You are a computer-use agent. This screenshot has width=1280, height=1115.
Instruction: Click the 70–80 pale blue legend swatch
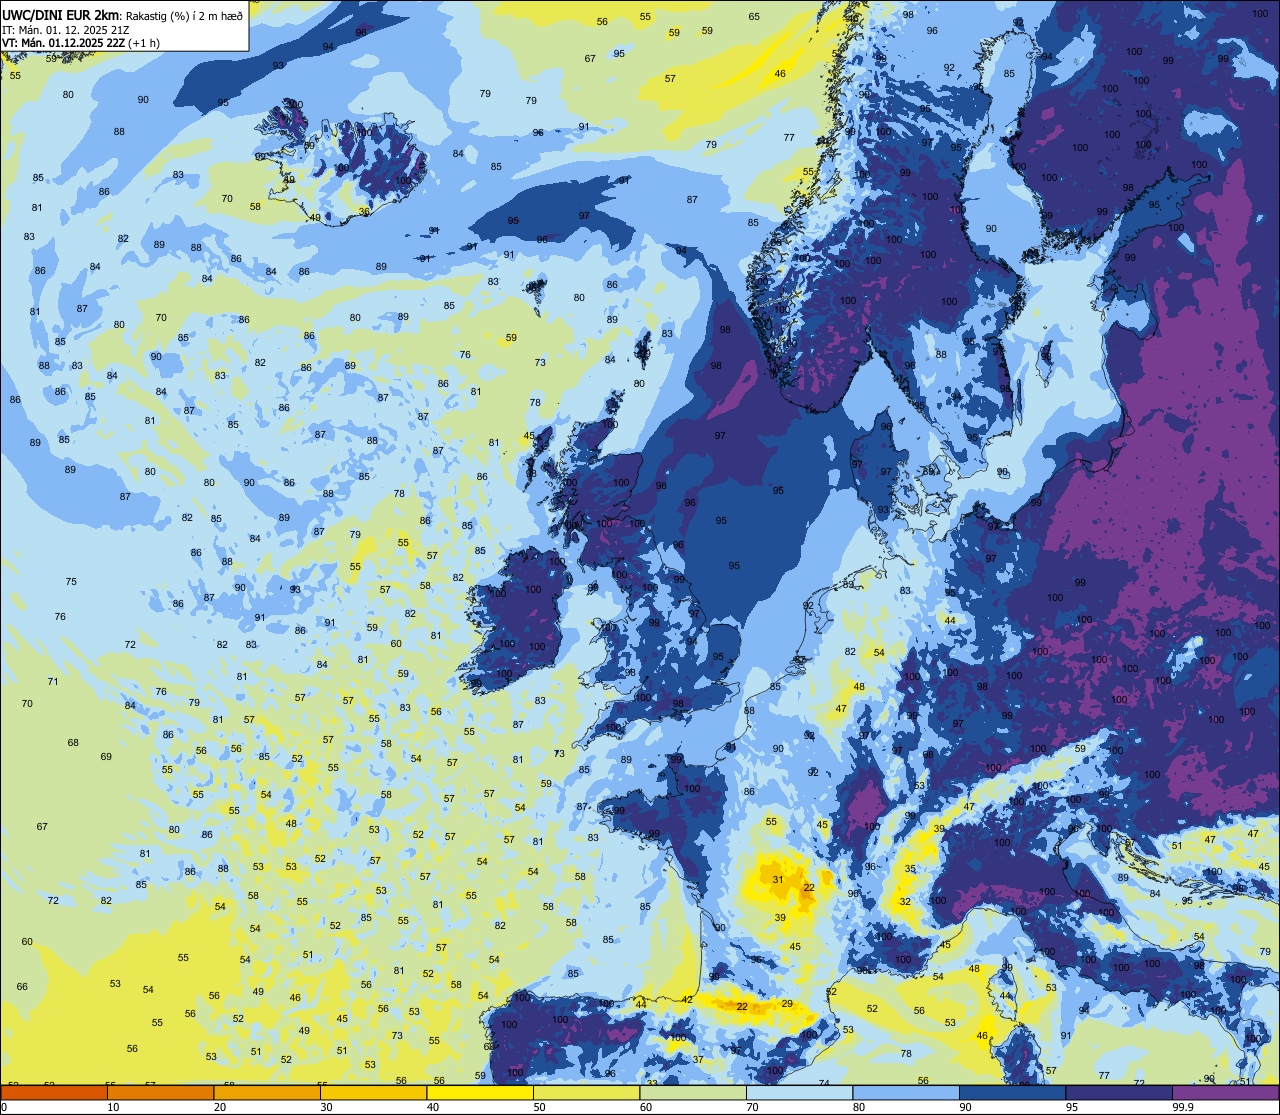(x=799, y=1093)
